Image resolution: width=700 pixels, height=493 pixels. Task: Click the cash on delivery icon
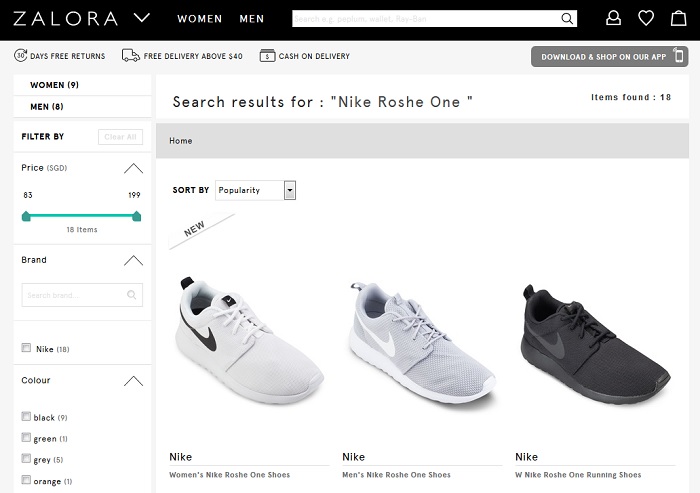(267, 56)
